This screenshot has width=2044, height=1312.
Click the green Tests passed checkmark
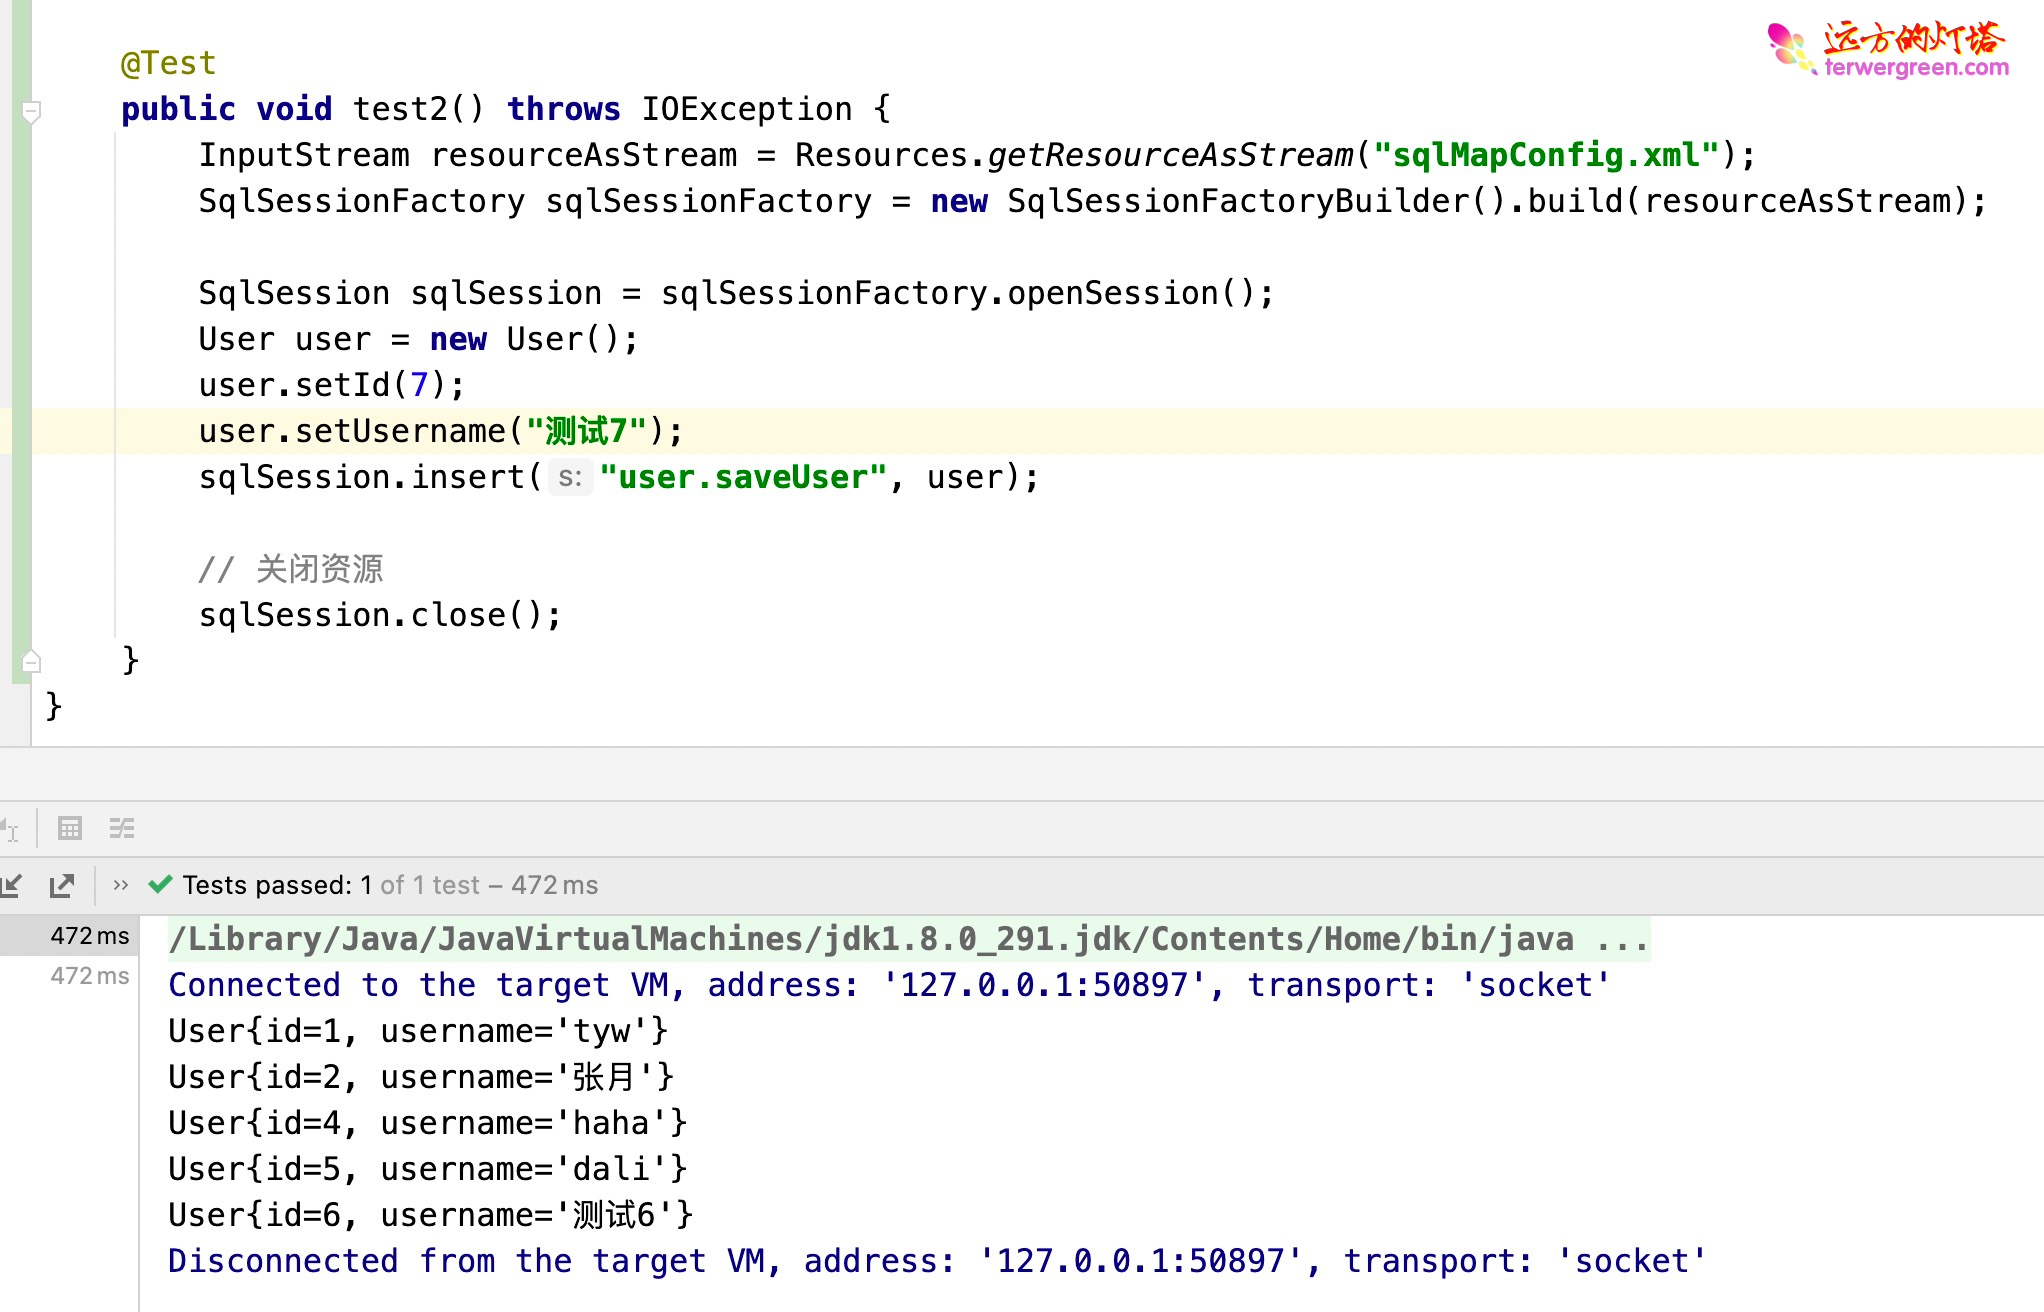coord(160,884)
